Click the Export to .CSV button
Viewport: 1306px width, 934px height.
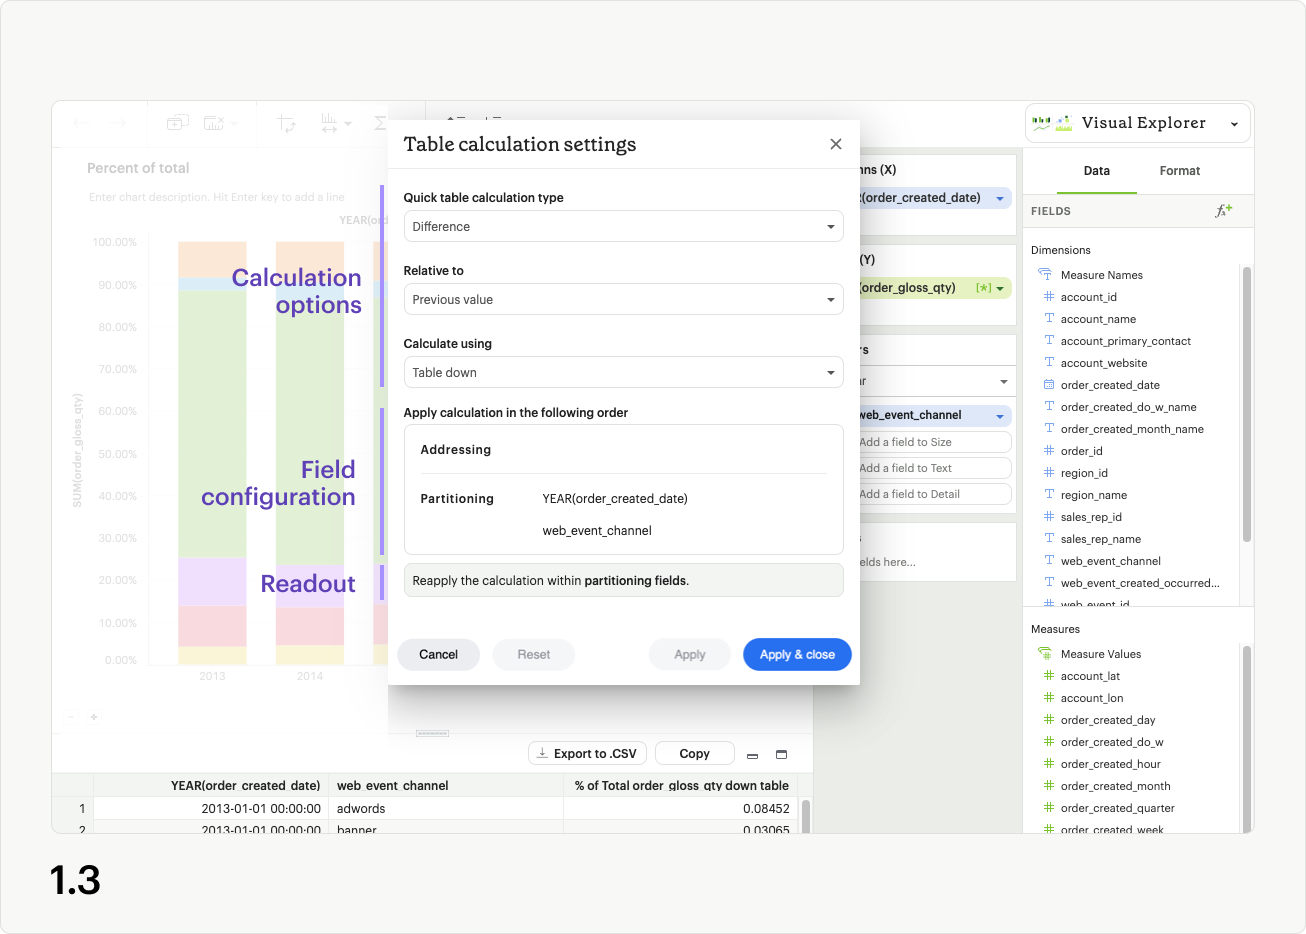tap(586, 753)
